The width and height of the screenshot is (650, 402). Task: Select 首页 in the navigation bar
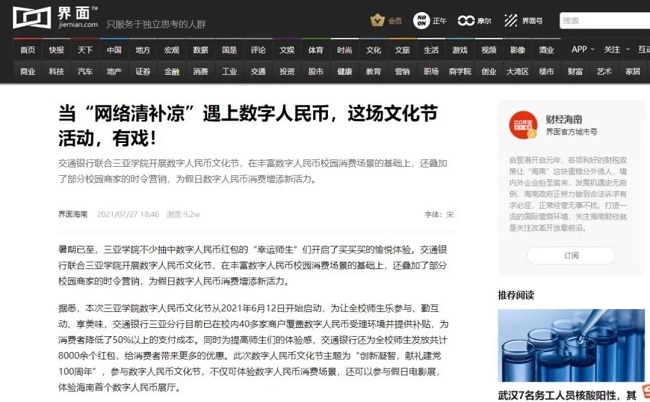coord(28,50)
